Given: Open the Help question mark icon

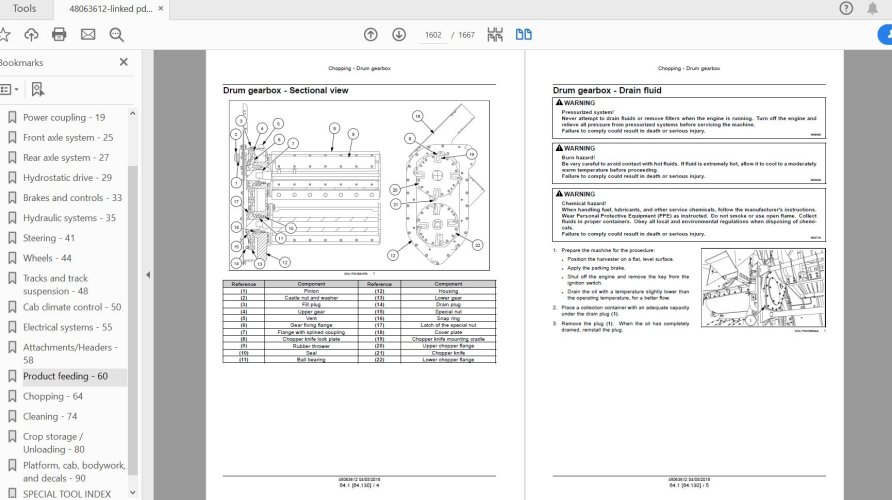Looking at the screenshot, I should point(846,9).
